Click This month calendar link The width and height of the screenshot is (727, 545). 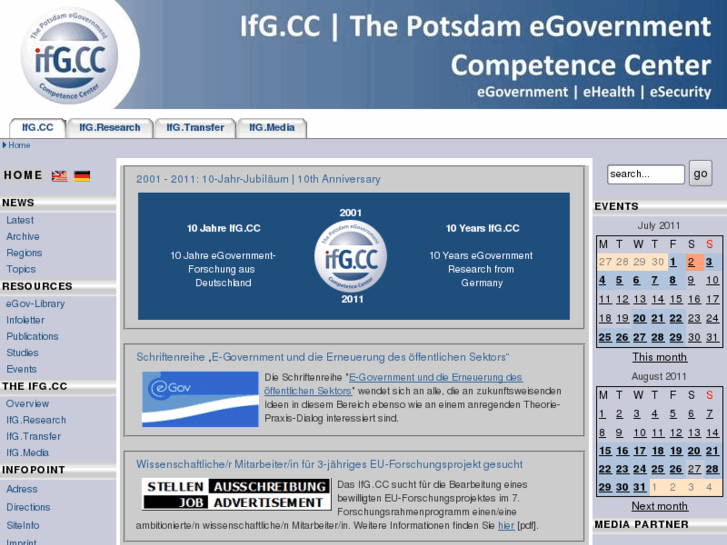660,357
